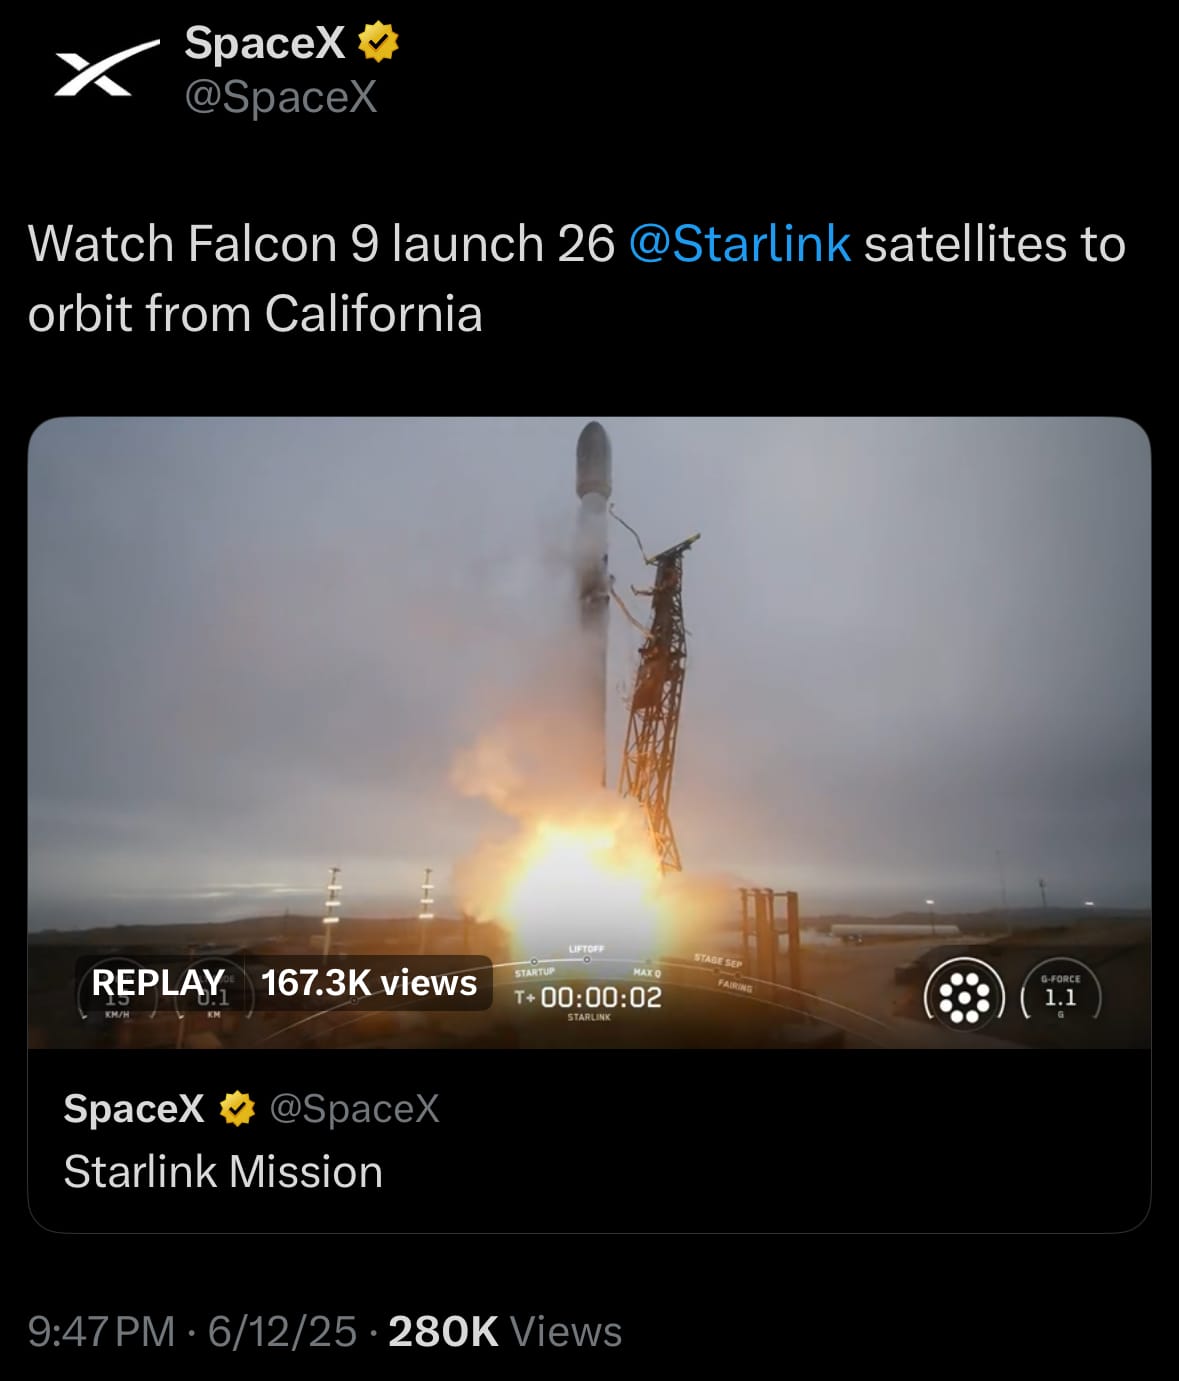
Task: Select the MAX Q marker on the timeline
Action: tap(647, 972)
